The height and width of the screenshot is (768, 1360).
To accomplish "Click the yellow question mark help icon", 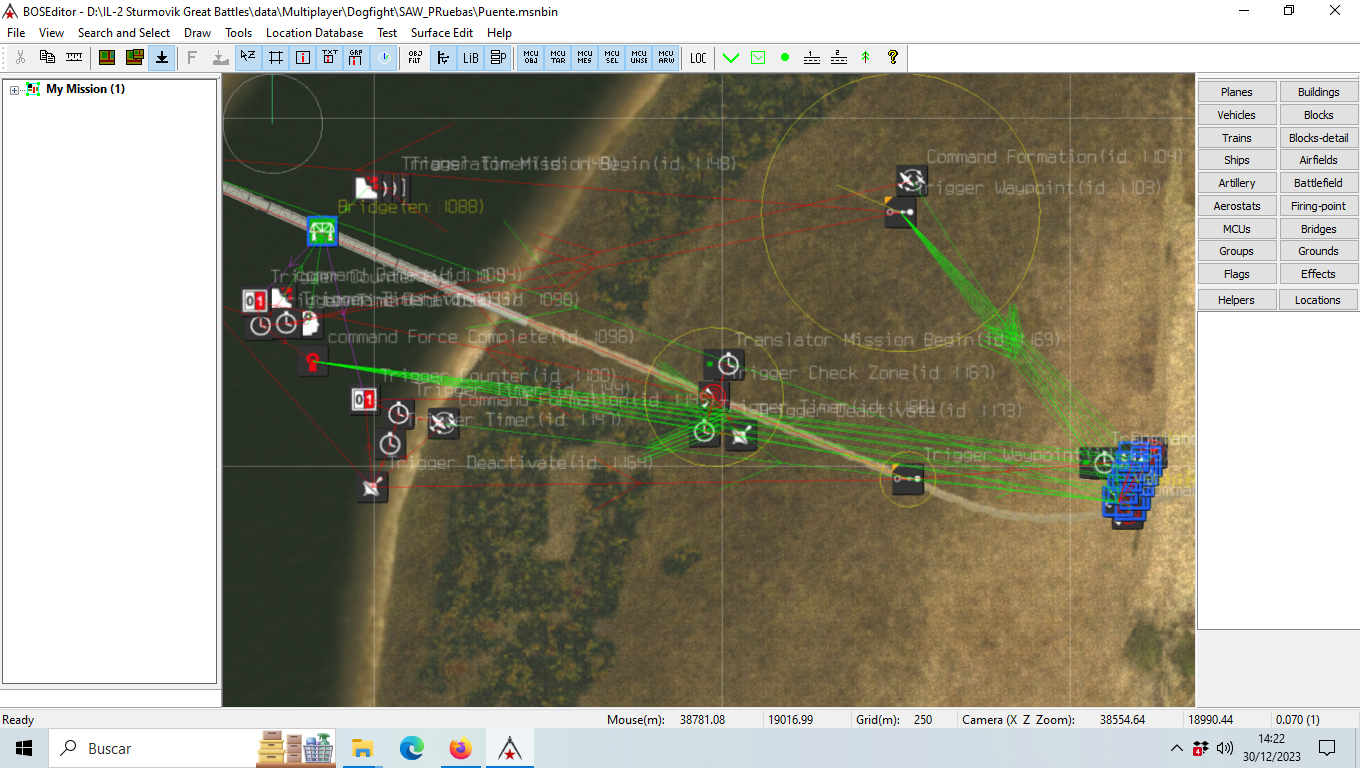I will (893, 58).
